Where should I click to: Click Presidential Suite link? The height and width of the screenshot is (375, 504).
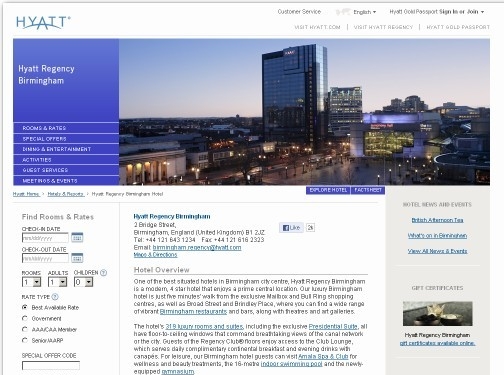pyautogui.click(x=333, y=326)
